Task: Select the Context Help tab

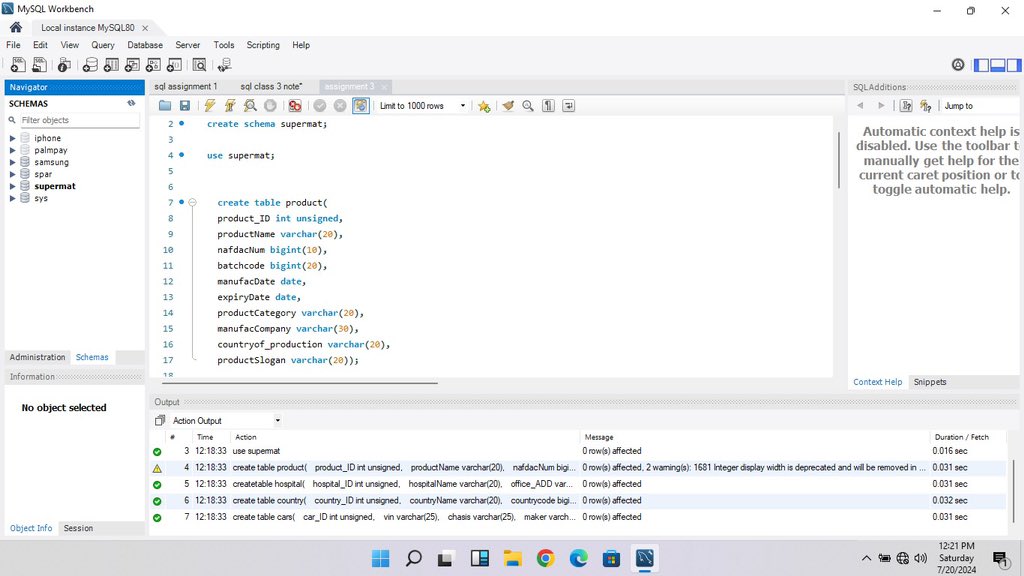Action: [877, 382]
